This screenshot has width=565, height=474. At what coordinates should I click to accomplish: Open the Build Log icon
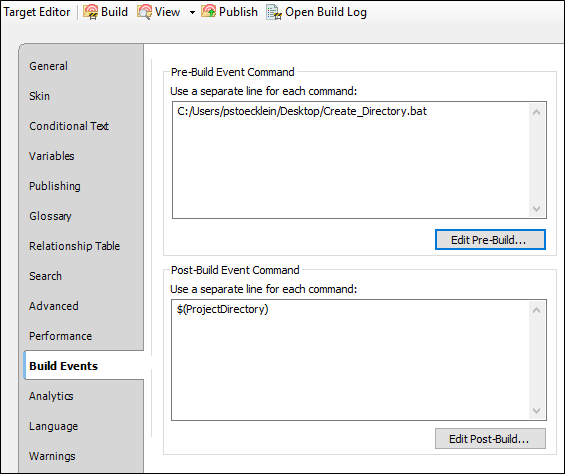click(x=274, y=12)
